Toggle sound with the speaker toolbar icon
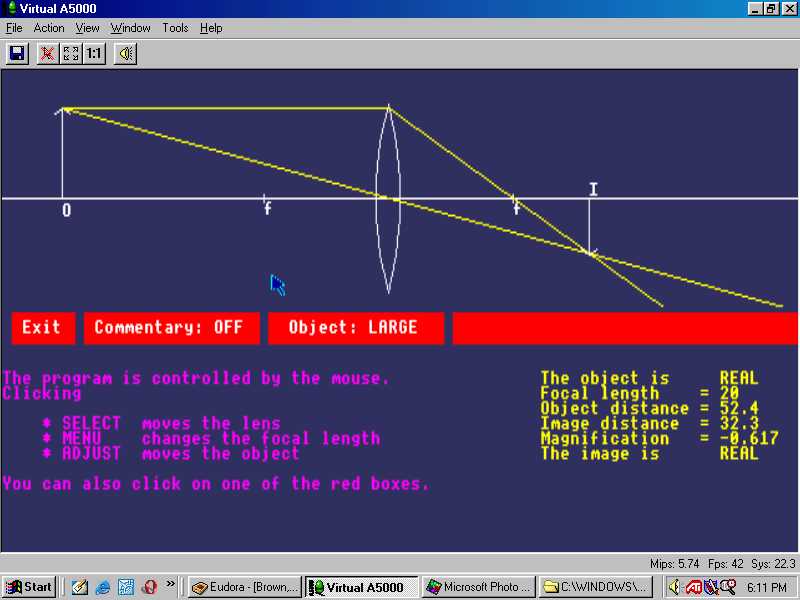The image size is (800, 600). (x=125, y=54)
